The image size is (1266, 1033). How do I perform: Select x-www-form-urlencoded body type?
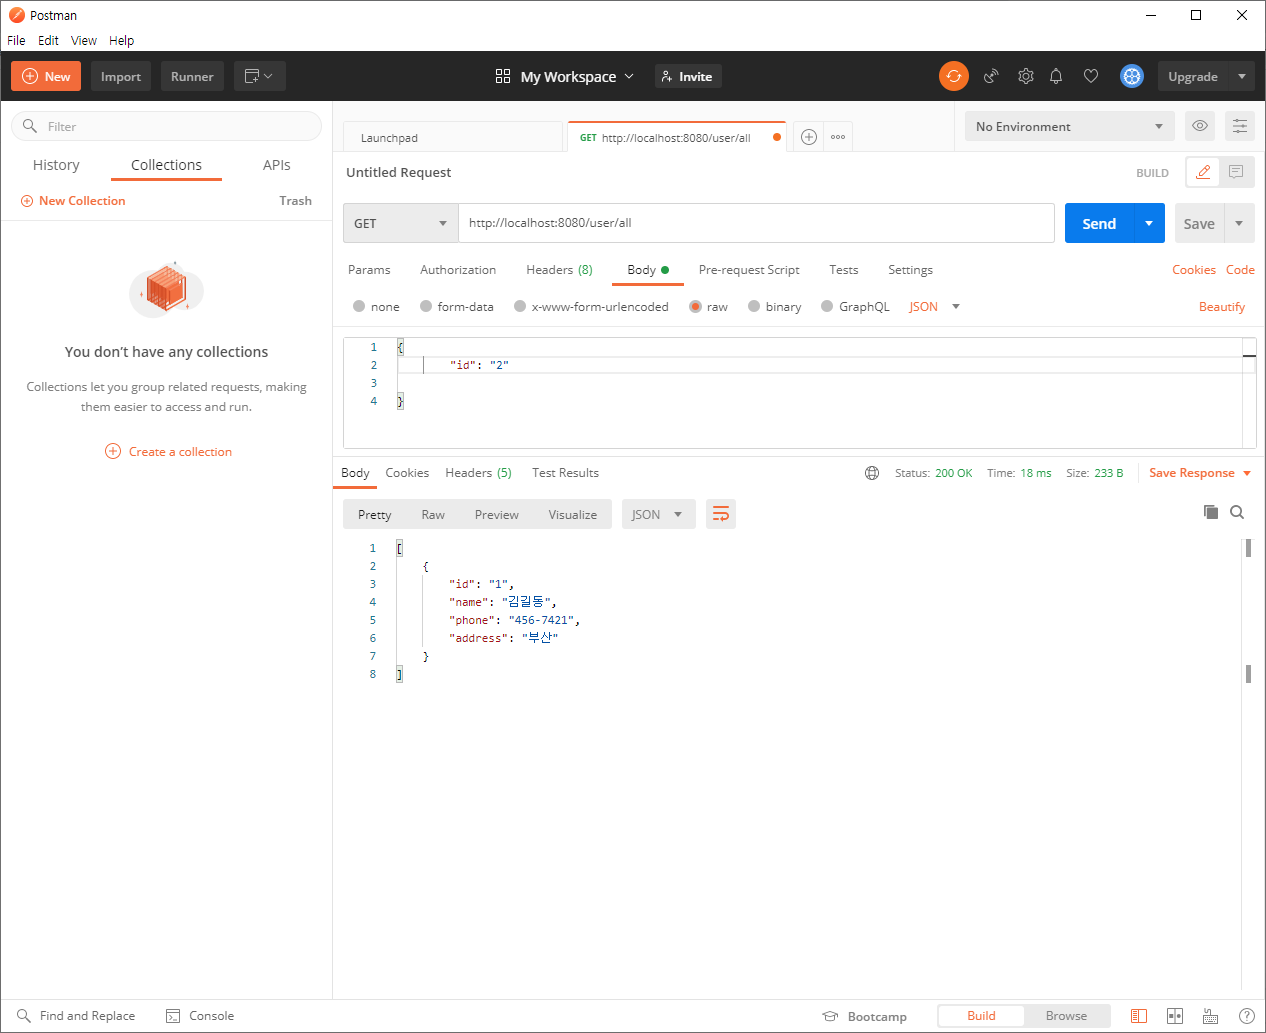520,307
